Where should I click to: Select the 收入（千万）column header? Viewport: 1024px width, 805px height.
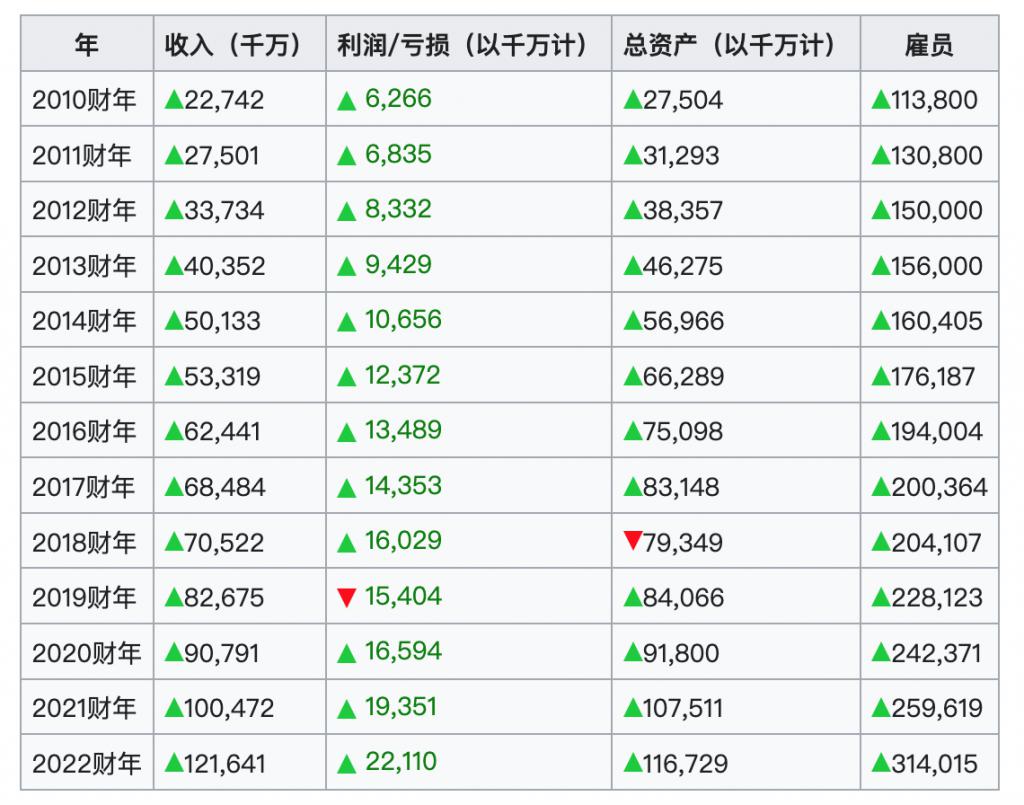[240, 44]
